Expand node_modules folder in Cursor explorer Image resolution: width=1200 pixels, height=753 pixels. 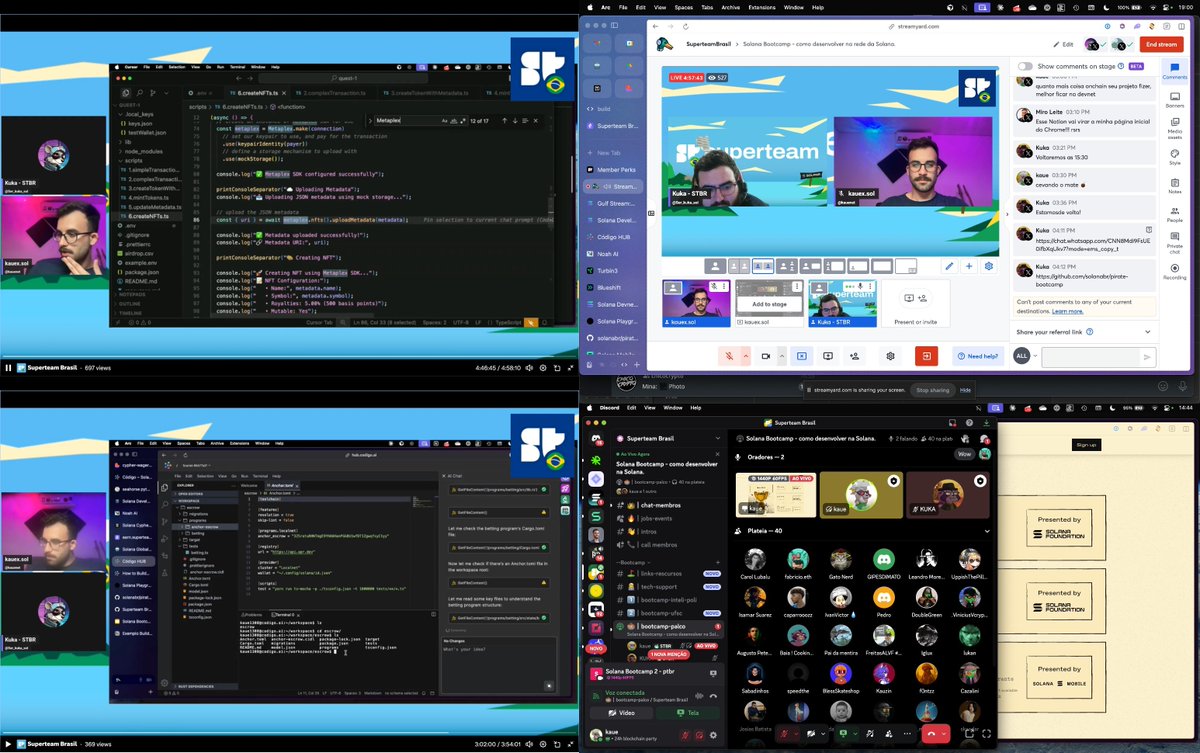coord(143,151)
